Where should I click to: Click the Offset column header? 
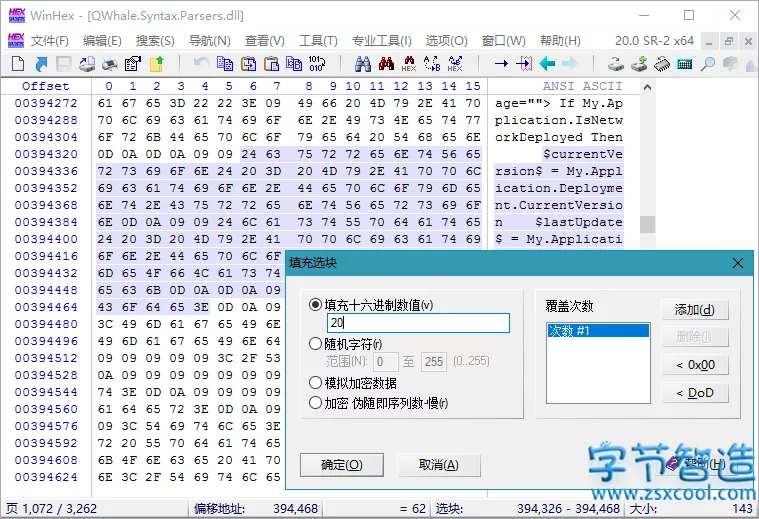(x=46, y=86)
